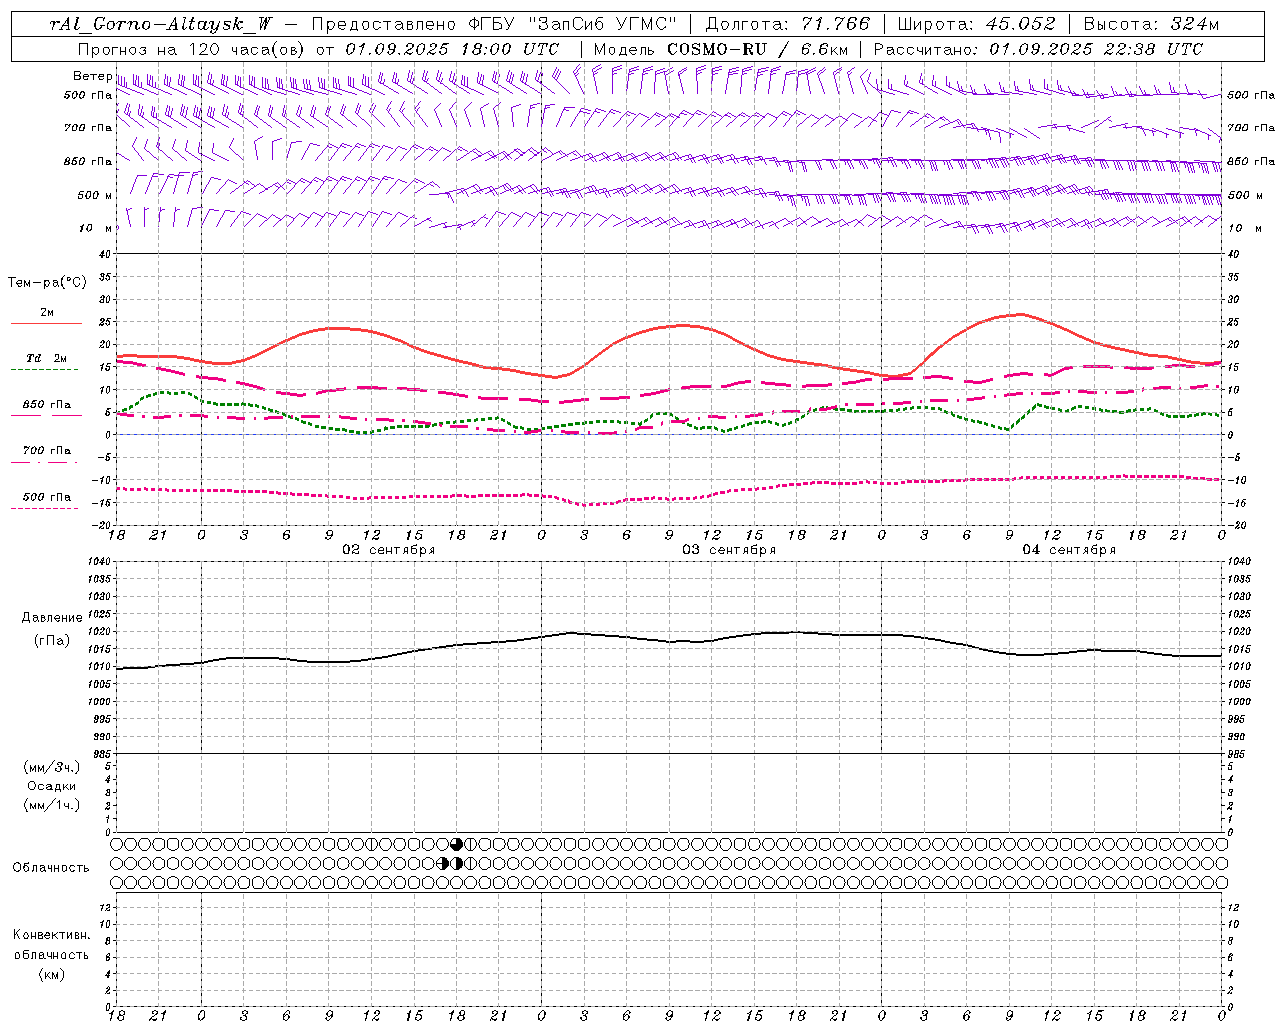Click '1040' on the left pressure axis
Viewport: 1280px width, 1024px height.
point(101,562)
